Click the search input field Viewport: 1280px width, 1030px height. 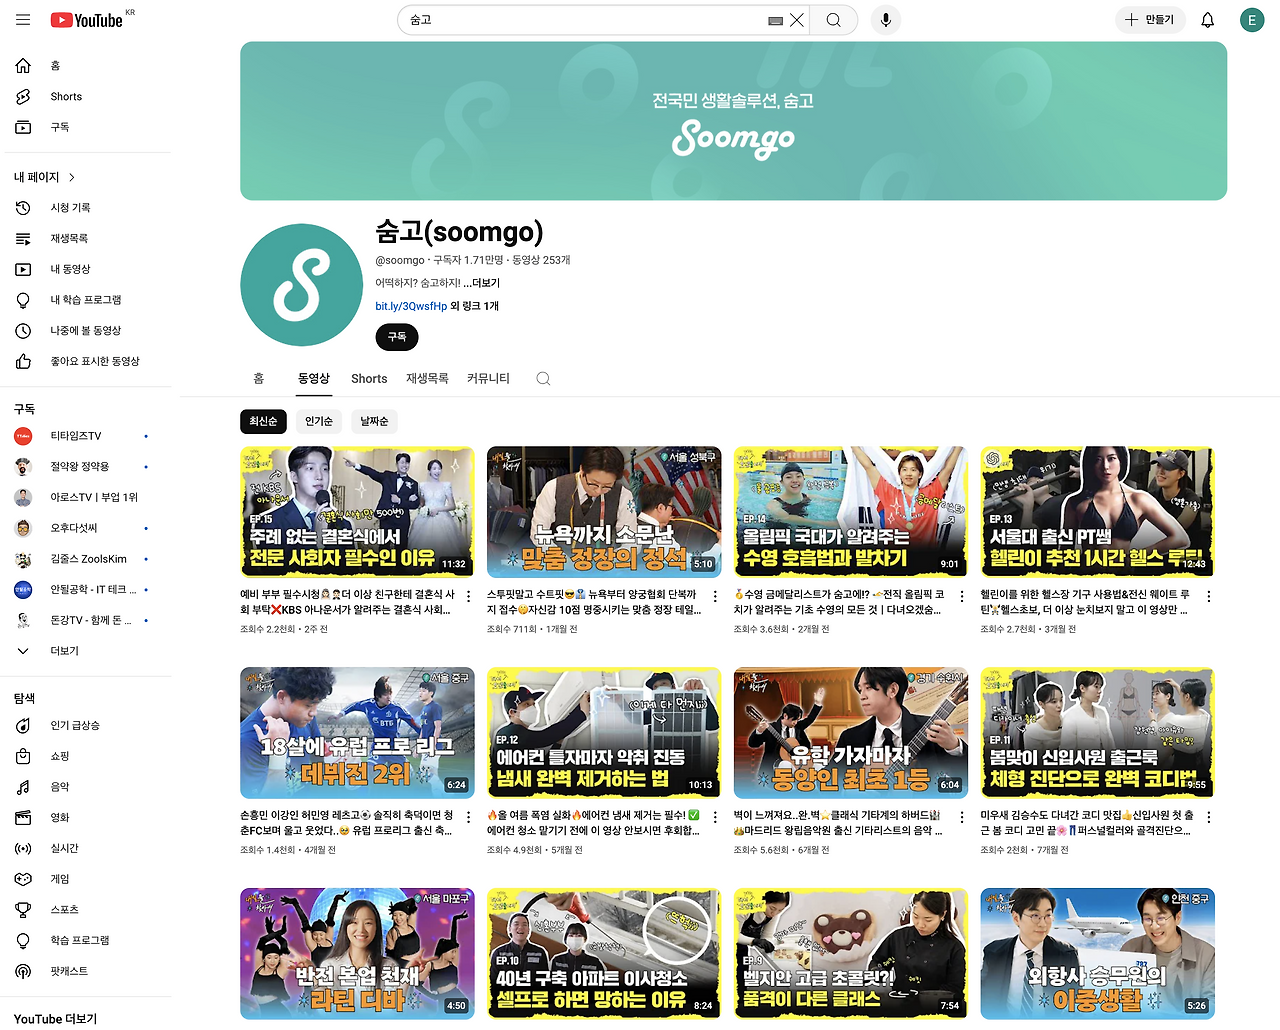click(585, 20)
